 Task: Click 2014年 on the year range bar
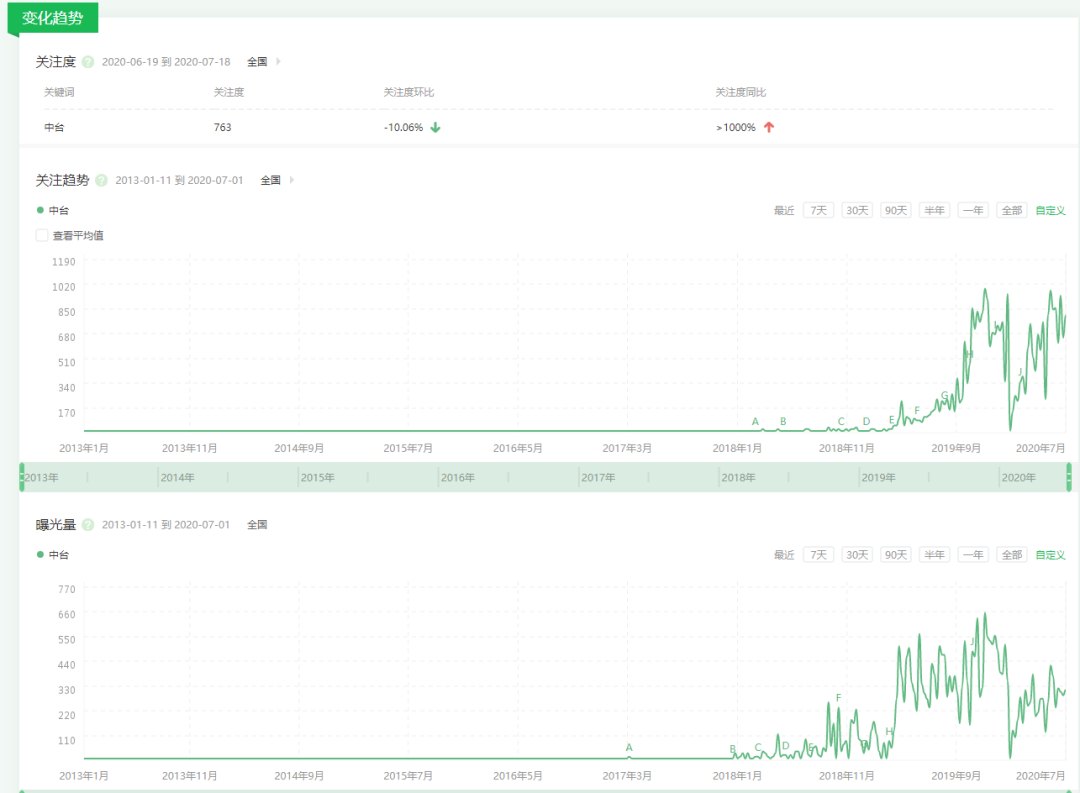click(178, 477)
